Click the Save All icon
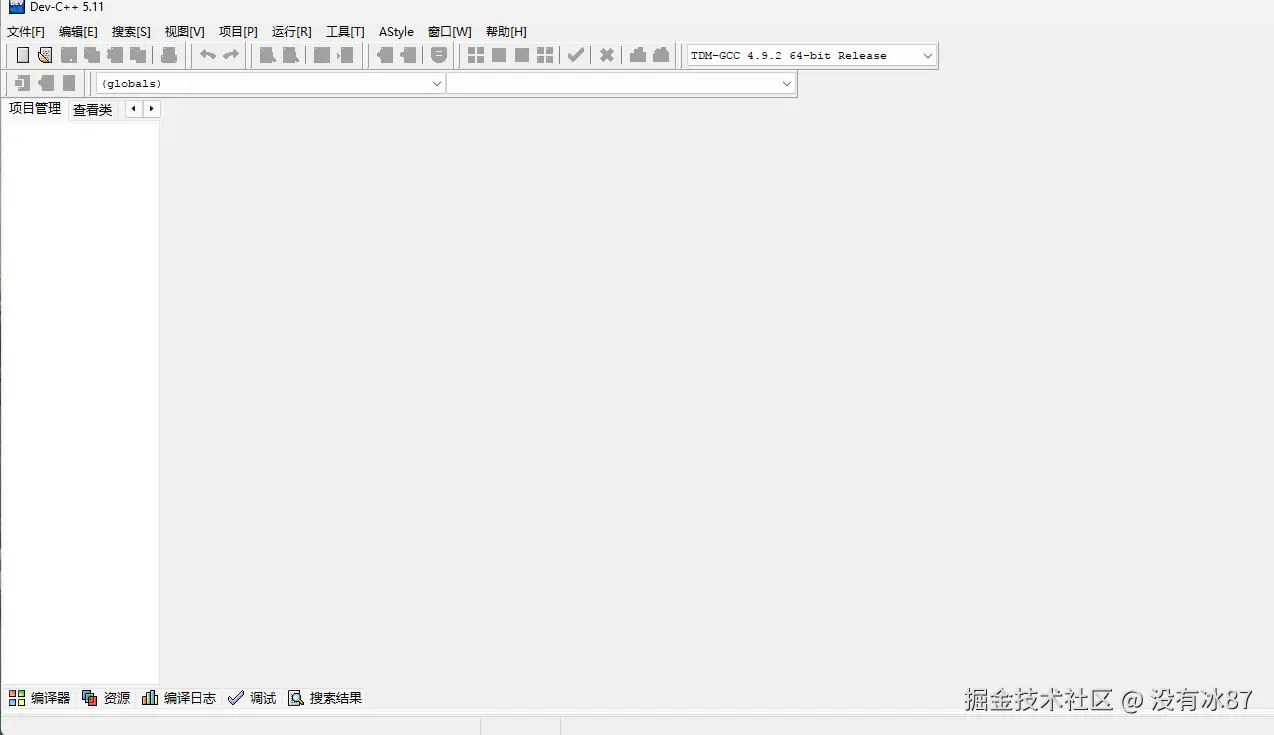Viewport: 1274px width, 735px height. coord(92,56)
